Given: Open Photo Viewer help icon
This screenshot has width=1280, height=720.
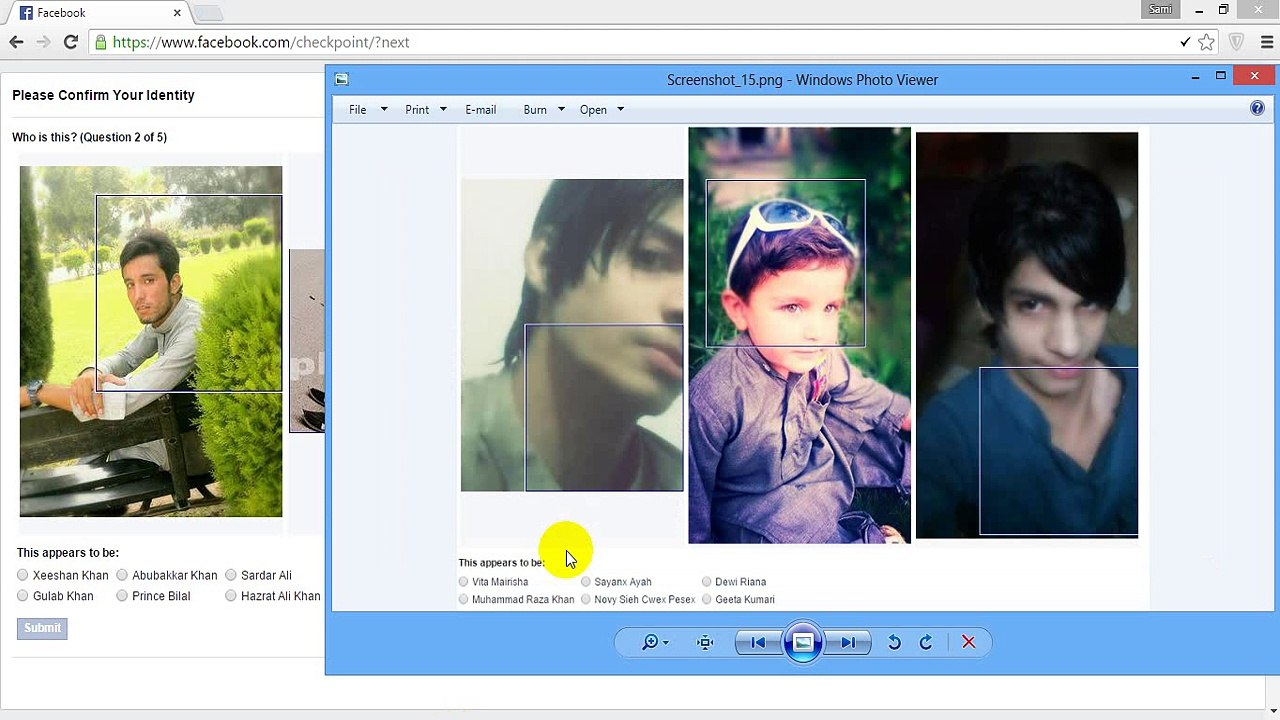Looking at the screenshot, I should click(1257, 108).
